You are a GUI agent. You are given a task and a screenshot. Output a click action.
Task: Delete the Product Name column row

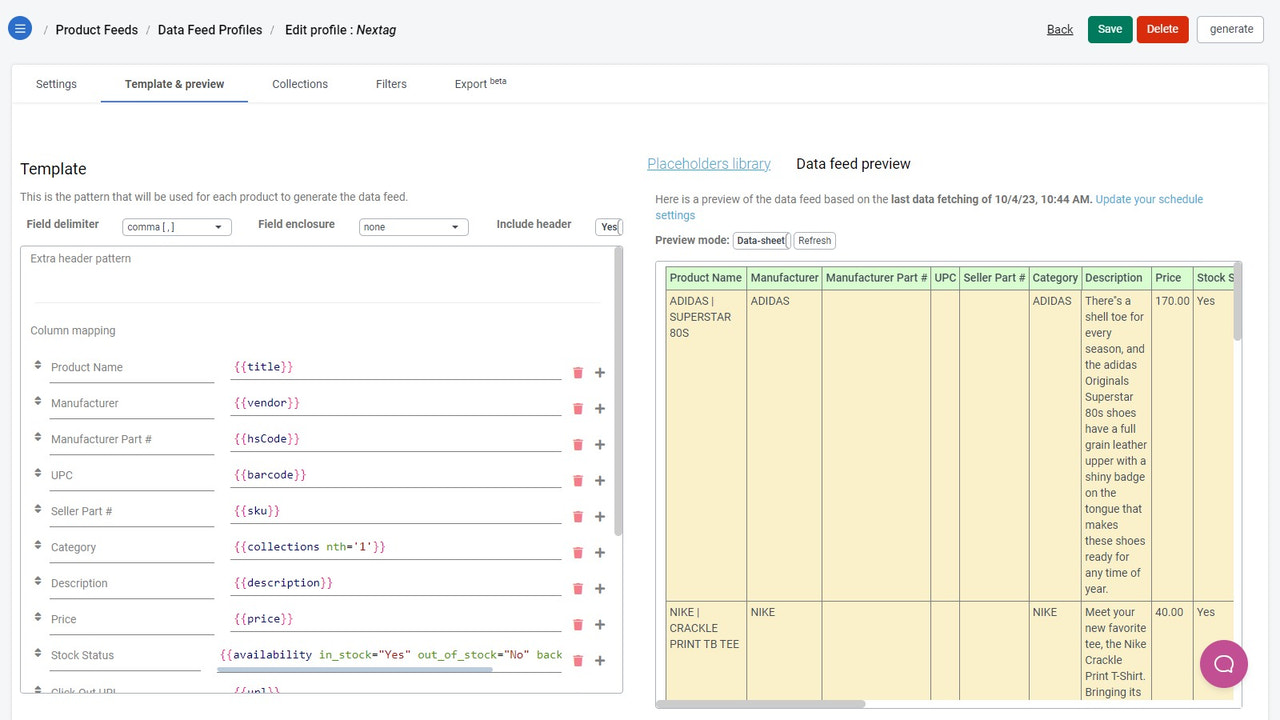tap(578, 373)
